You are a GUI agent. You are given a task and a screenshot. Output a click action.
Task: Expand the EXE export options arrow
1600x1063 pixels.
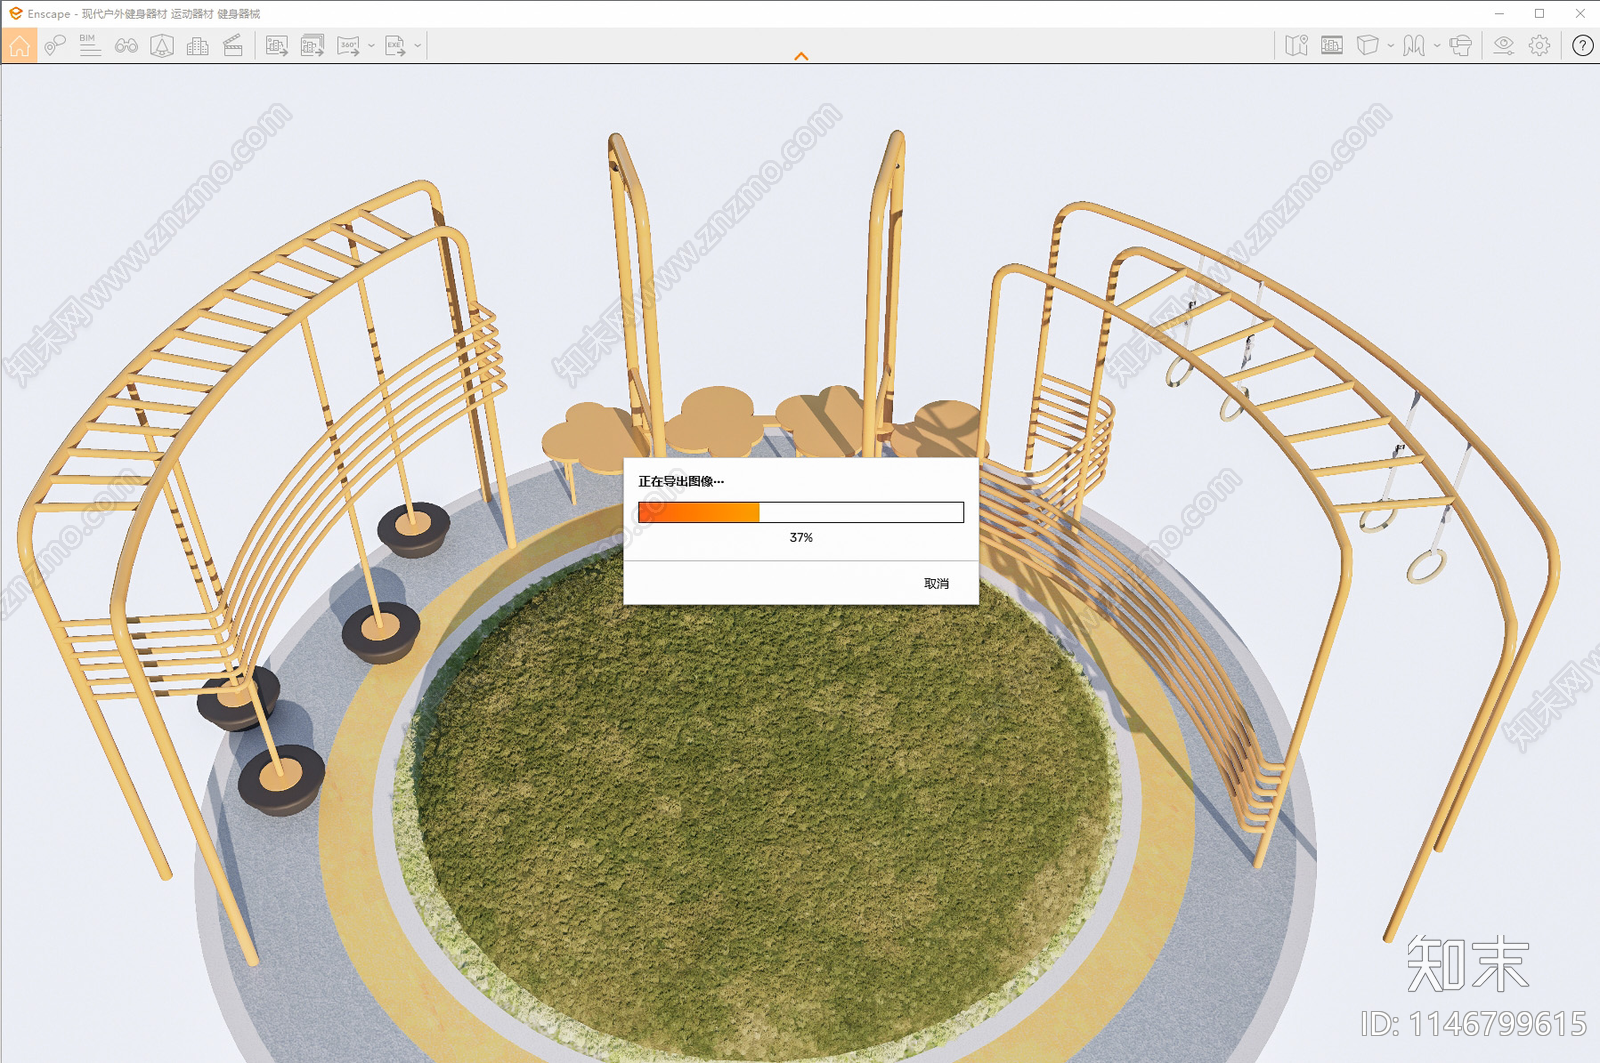click(x=418, y=46)
